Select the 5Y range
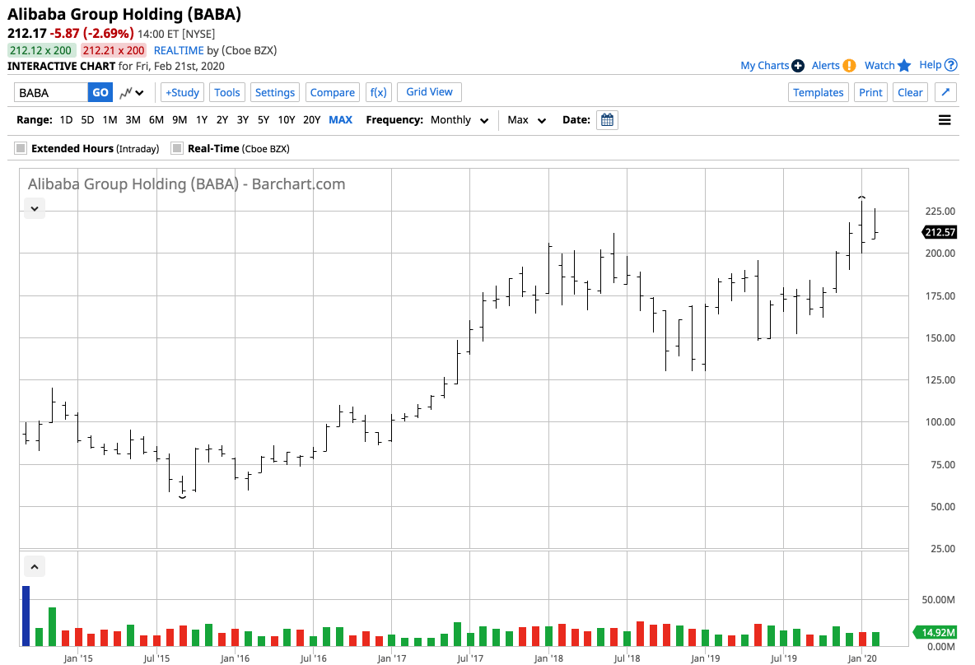The width and height of the screenshot is (975, 665). [264, 120]
